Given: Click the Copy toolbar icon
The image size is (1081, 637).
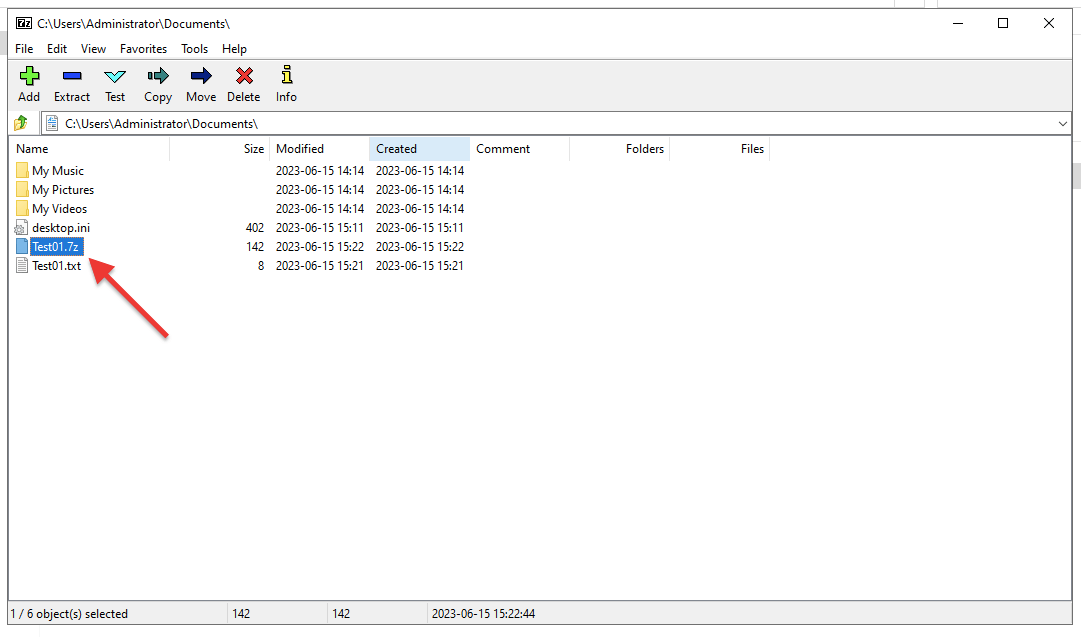Looking at the screenshot, I should click(x=158, y=76).
